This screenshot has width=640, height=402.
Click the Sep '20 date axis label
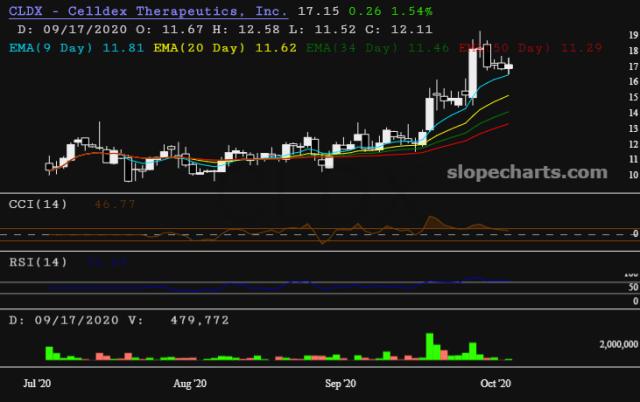pyautogui.click(x=342, y=383)
